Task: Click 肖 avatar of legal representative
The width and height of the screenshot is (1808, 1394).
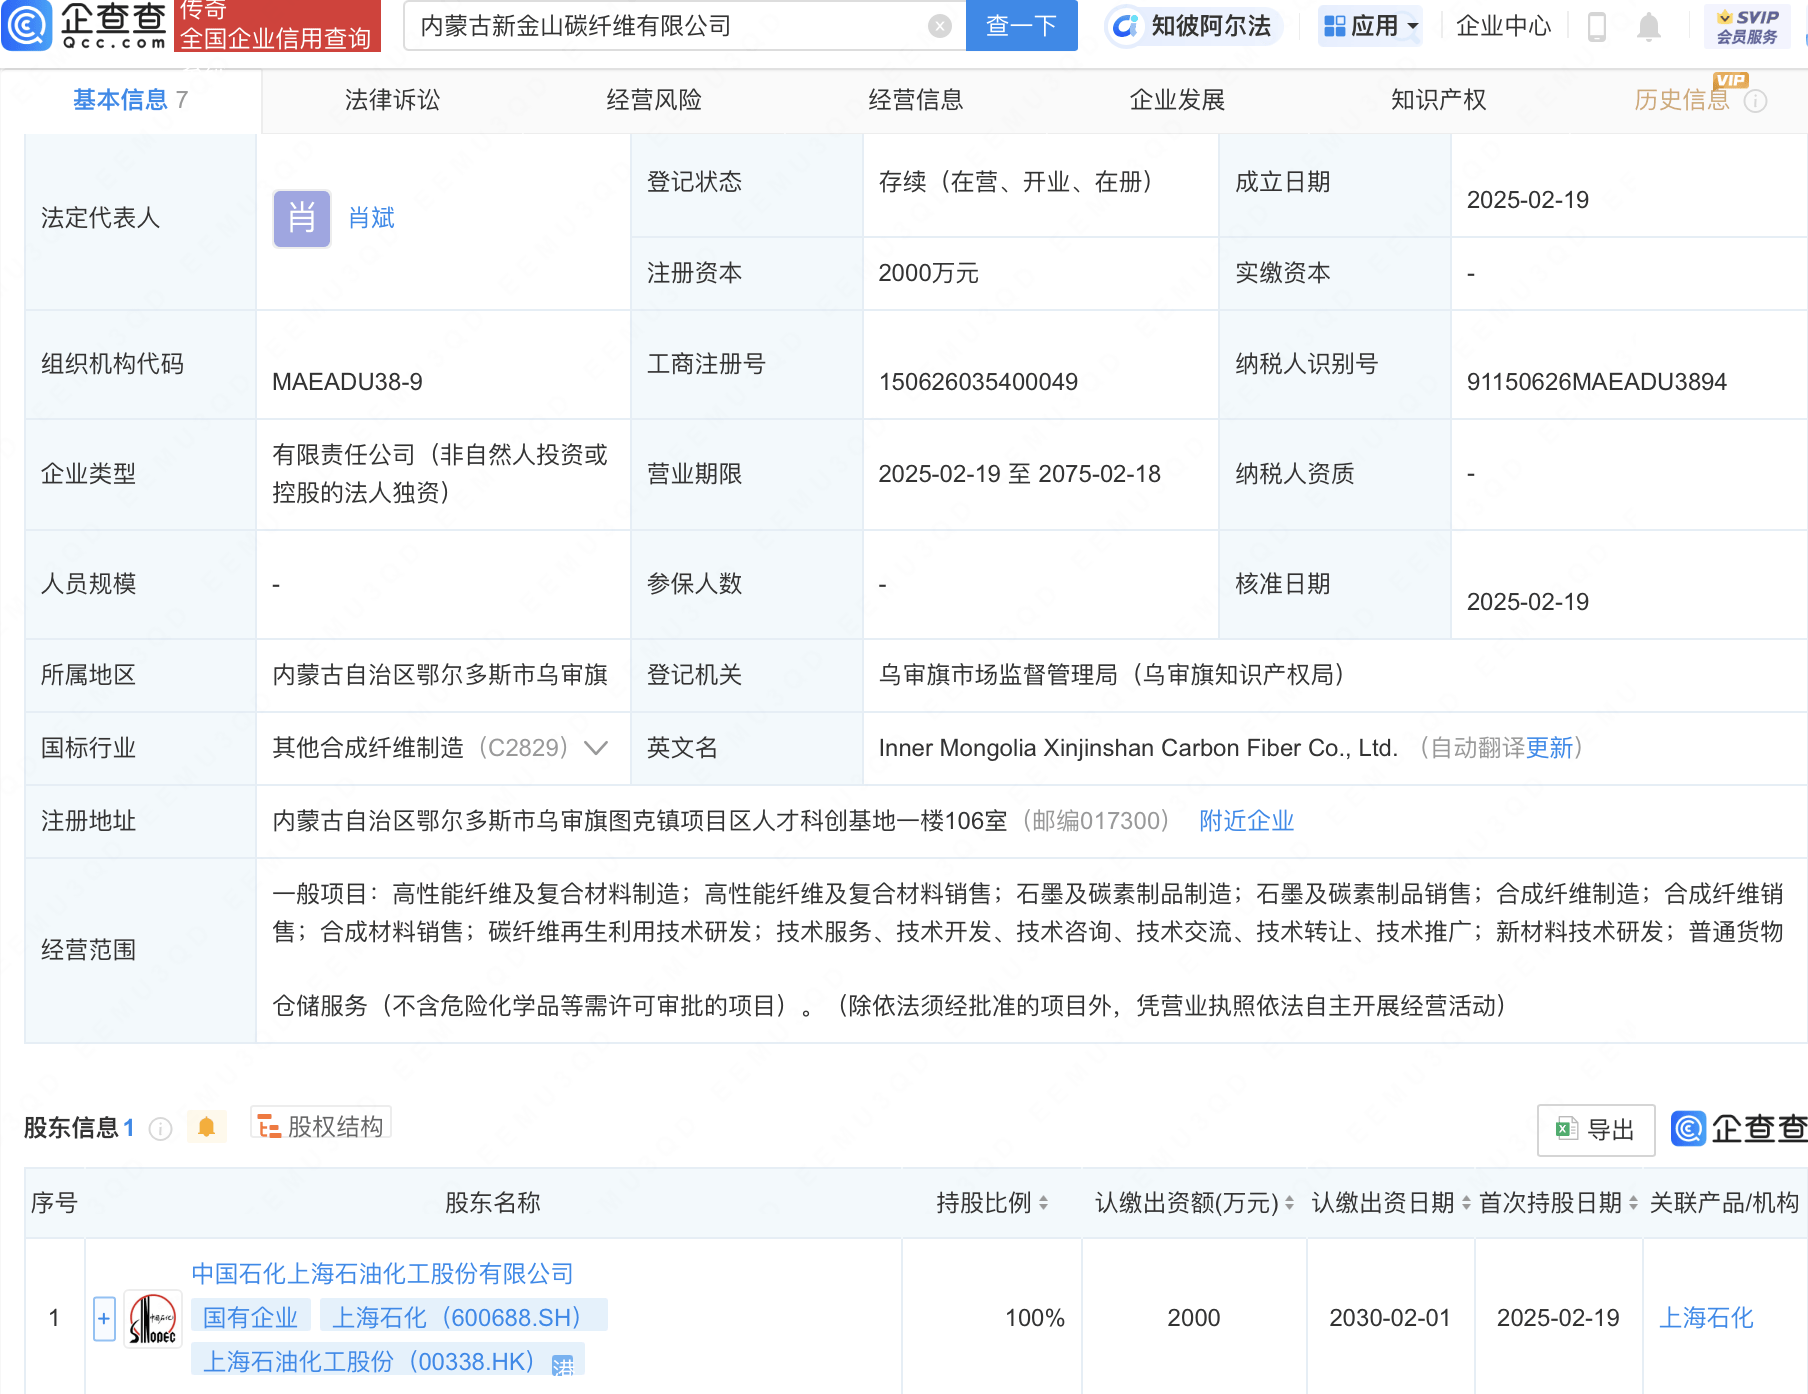Action: coord(302,218)
